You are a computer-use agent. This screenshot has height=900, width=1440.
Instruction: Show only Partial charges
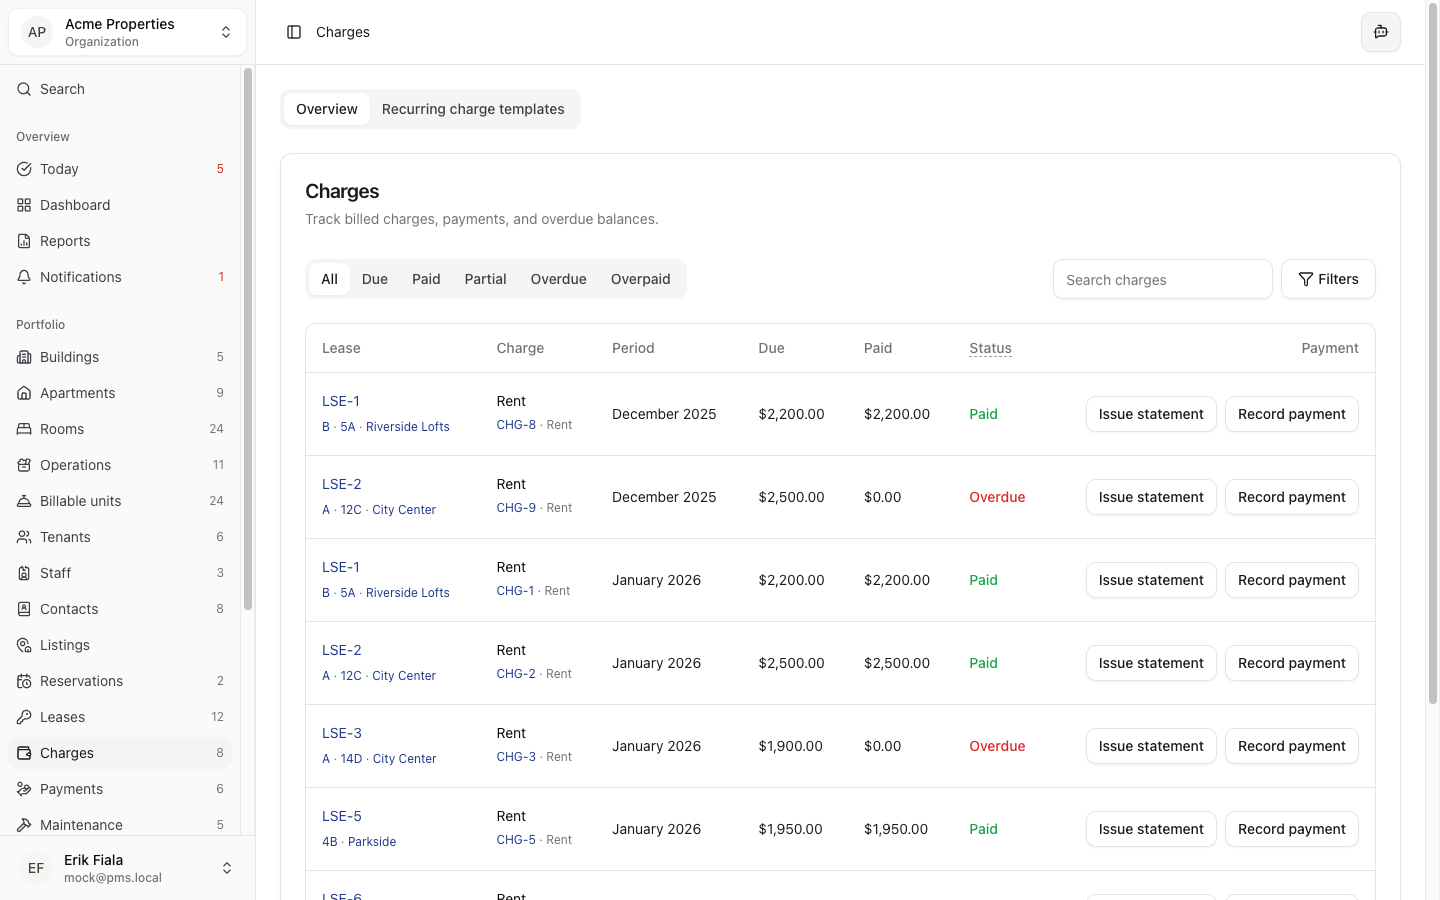[485, 279]
